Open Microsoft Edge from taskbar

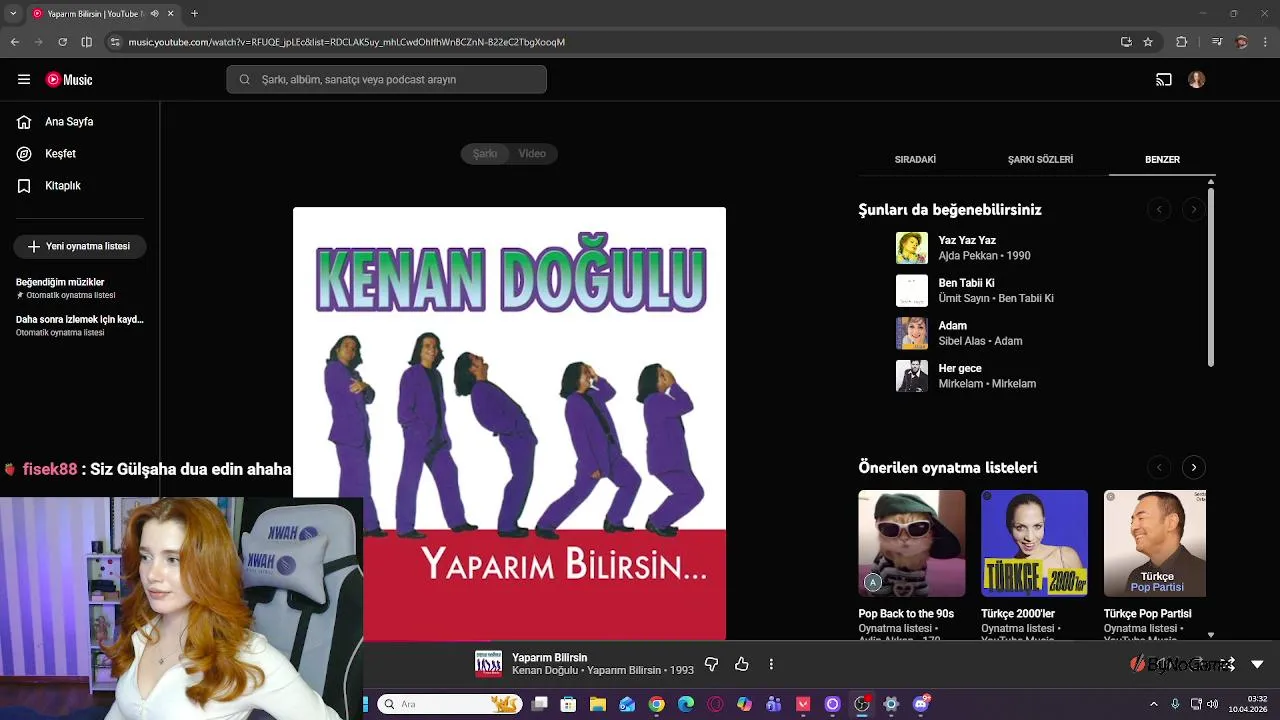click(686, 704)
